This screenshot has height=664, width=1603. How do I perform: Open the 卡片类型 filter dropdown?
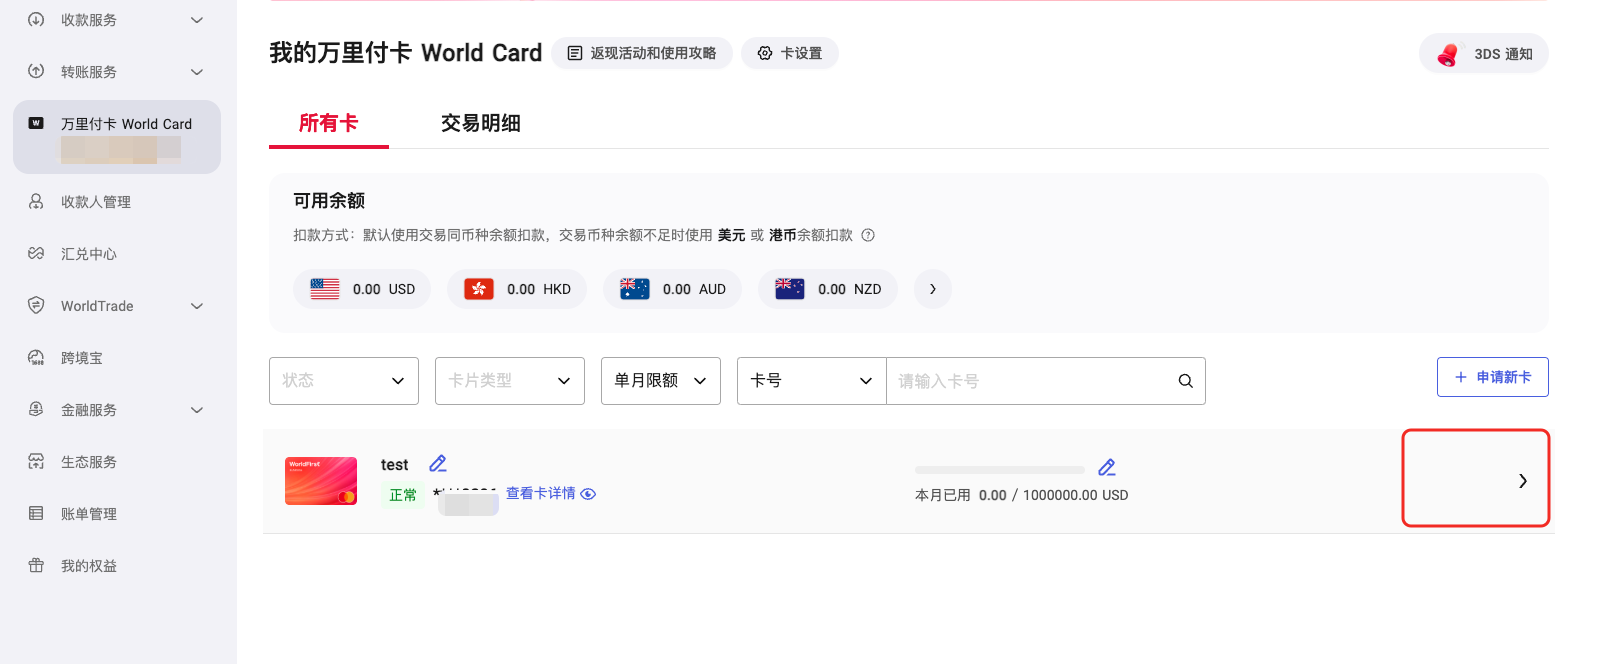[509, 381]
